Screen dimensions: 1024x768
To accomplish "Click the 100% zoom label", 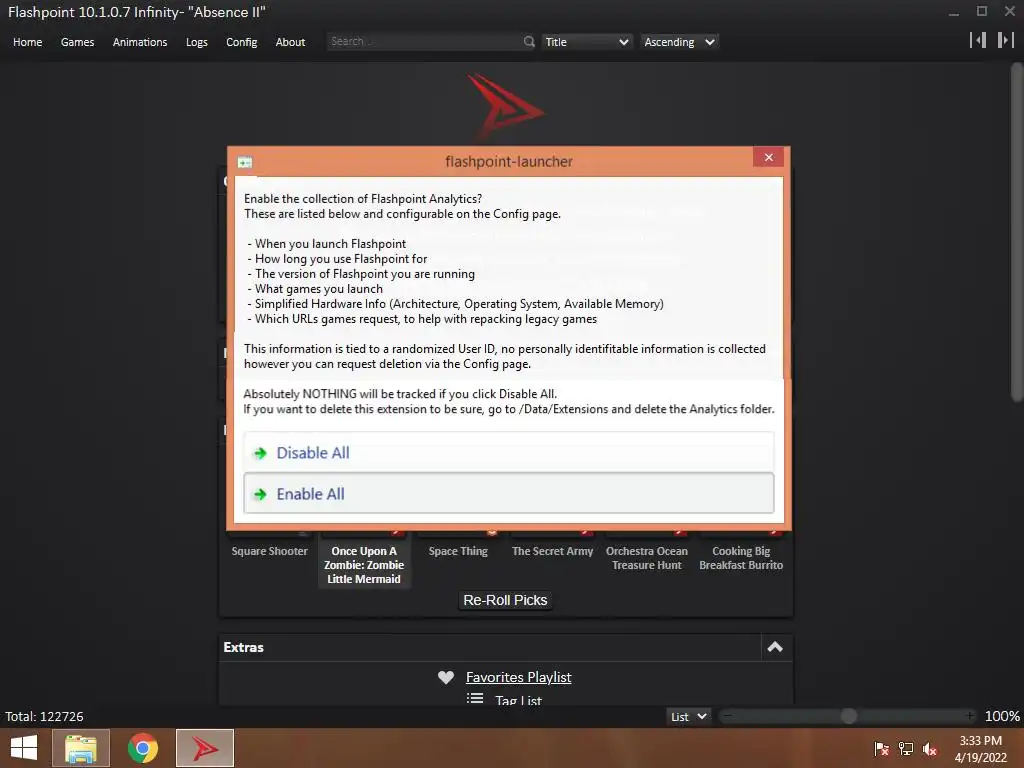I will click(x=1002, y=716).
